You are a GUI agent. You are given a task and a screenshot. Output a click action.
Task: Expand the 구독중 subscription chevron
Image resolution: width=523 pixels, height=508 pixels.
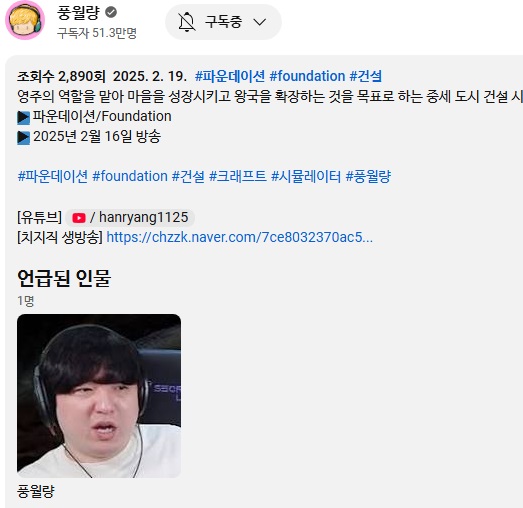pos(259,22)
